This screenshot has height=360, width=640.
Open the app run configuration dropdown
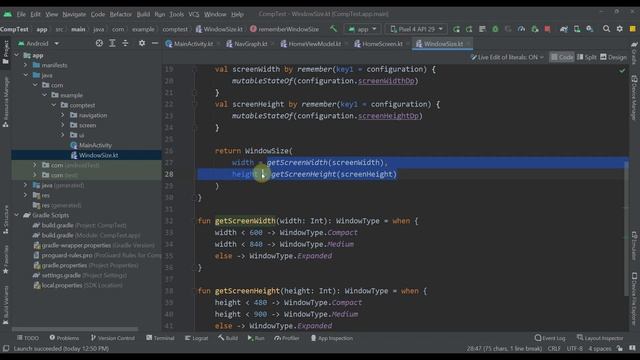[362, 29]
